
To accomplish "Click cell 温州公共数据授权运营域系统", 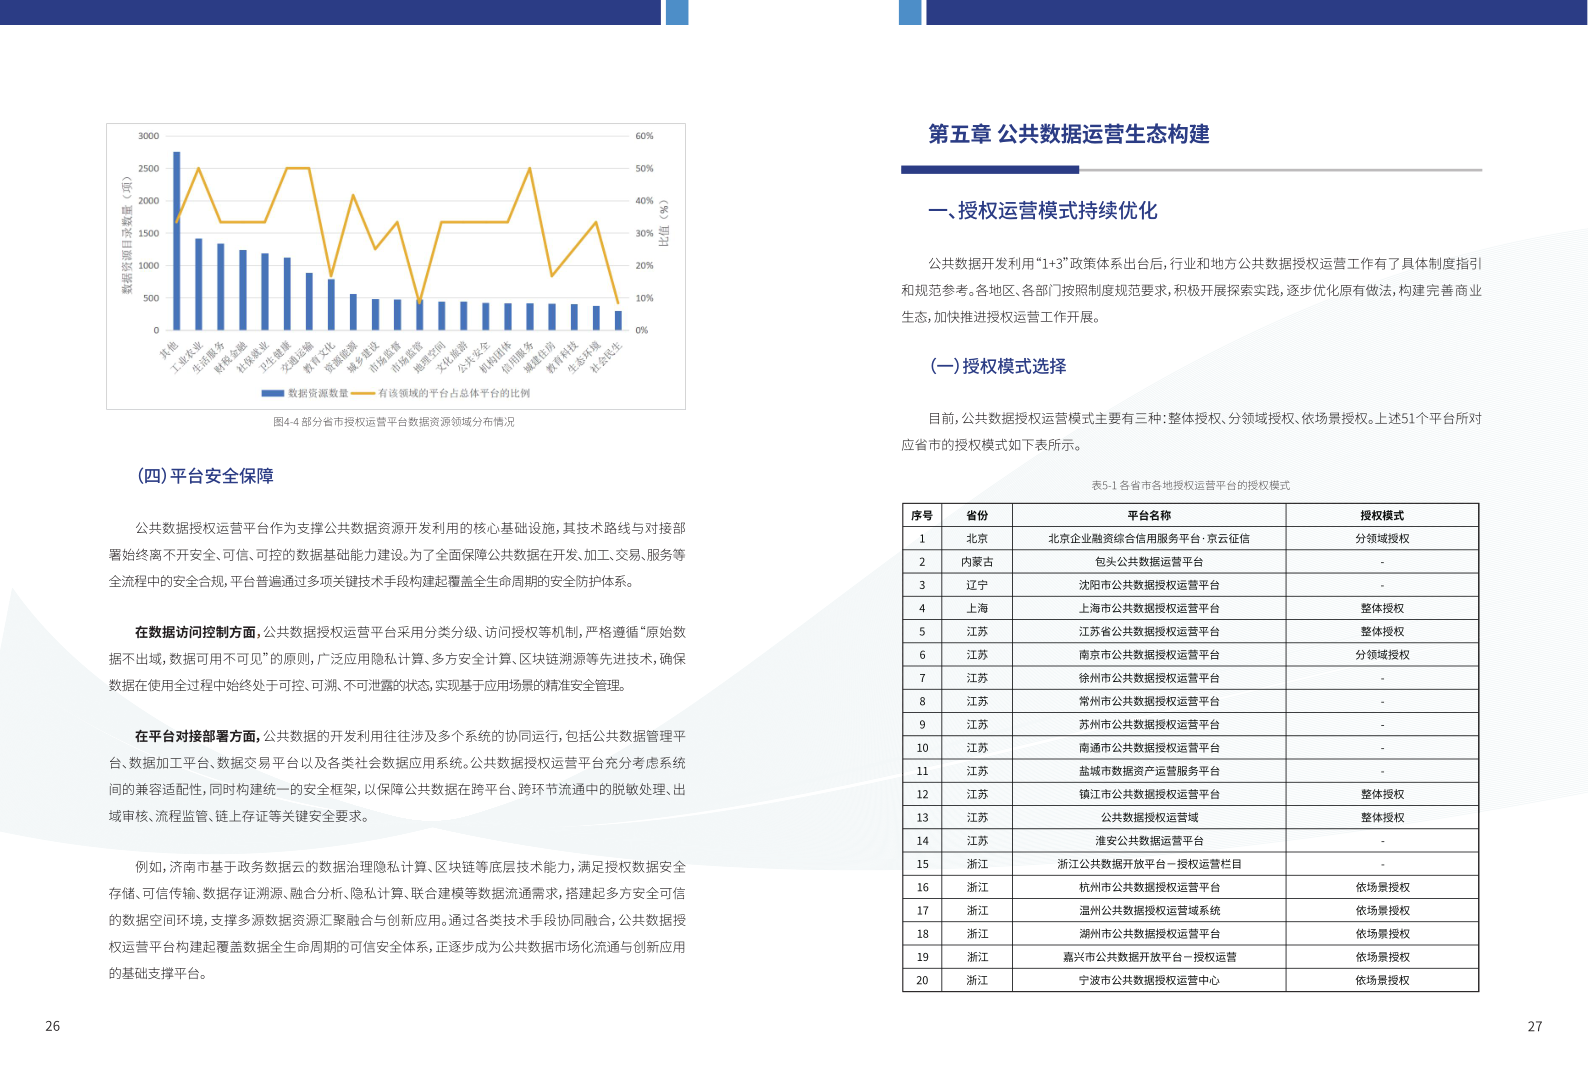I will [1149, 911].
